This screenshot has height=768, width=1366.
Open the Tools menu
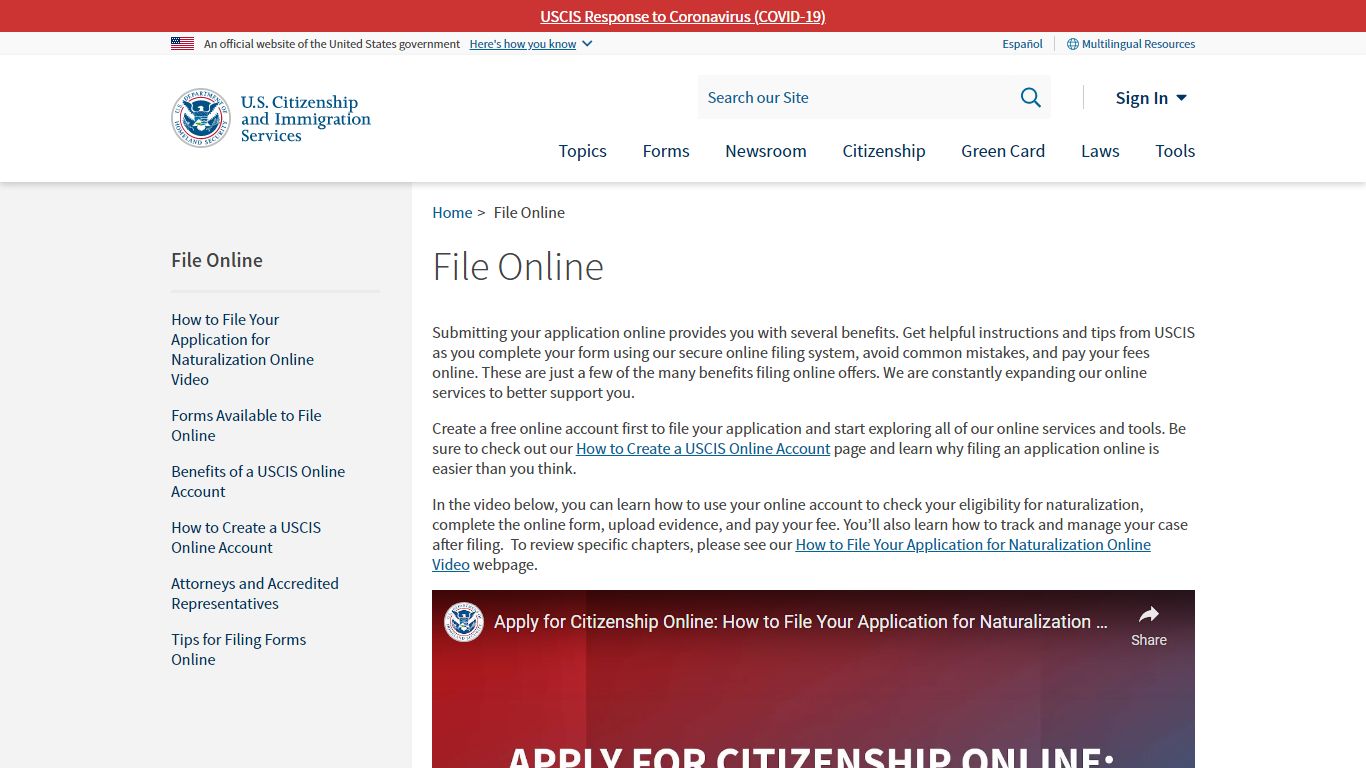click(x=1175, y=151)
